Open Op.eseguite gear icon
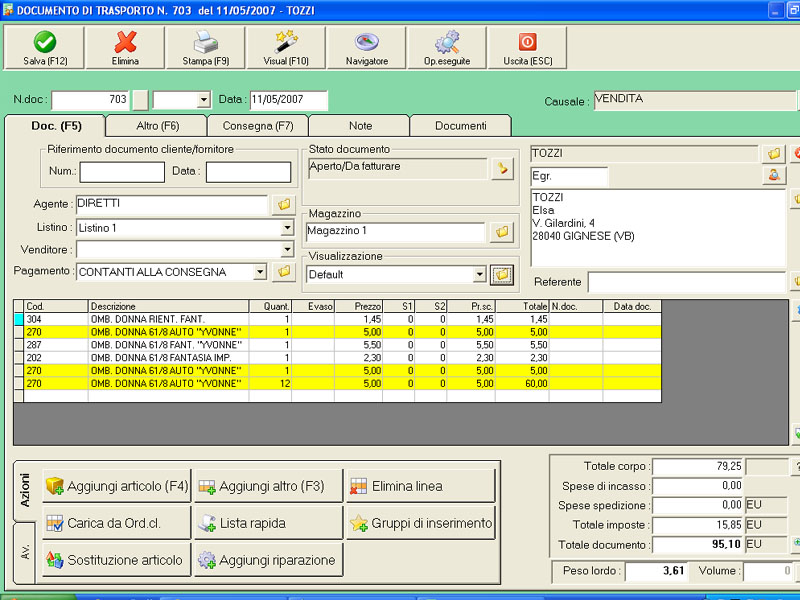The image size is (800, 600). [447, 43]
